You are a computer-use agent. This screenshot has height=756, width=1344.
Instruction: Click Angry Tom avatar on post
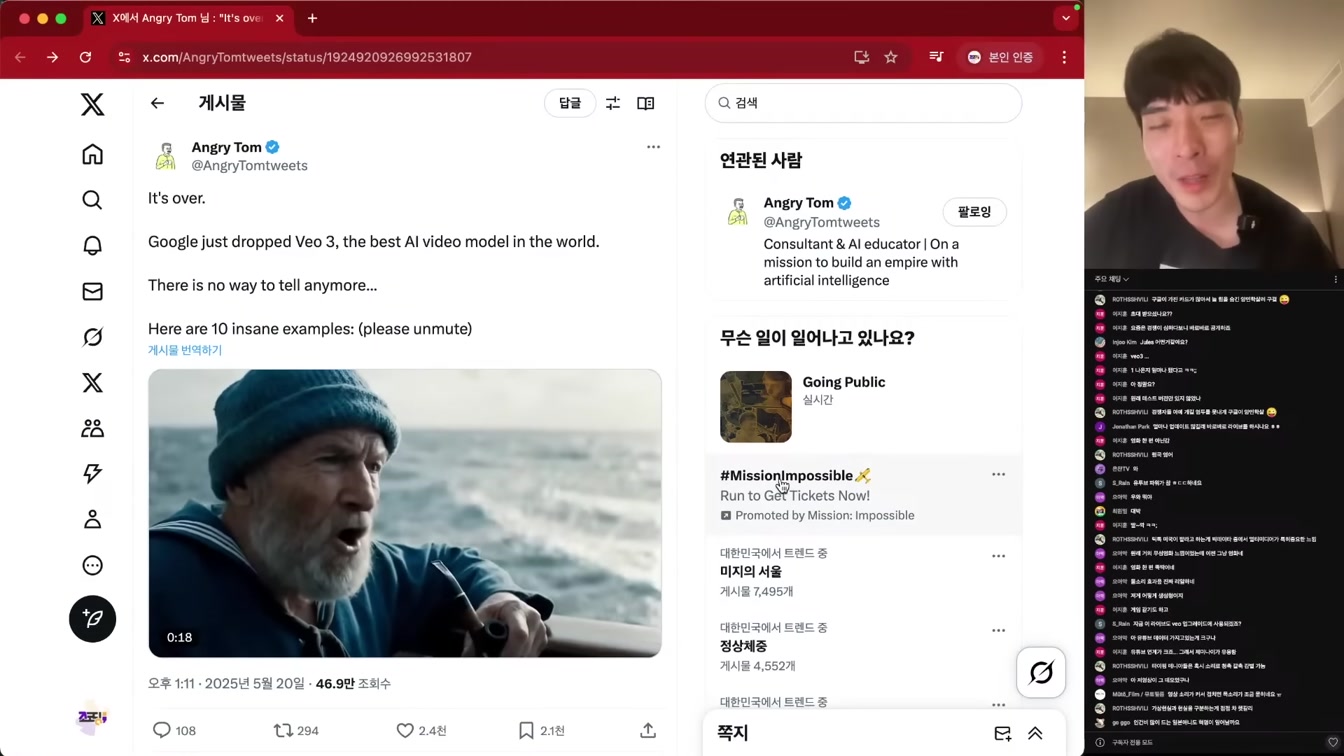coord(166,156)
